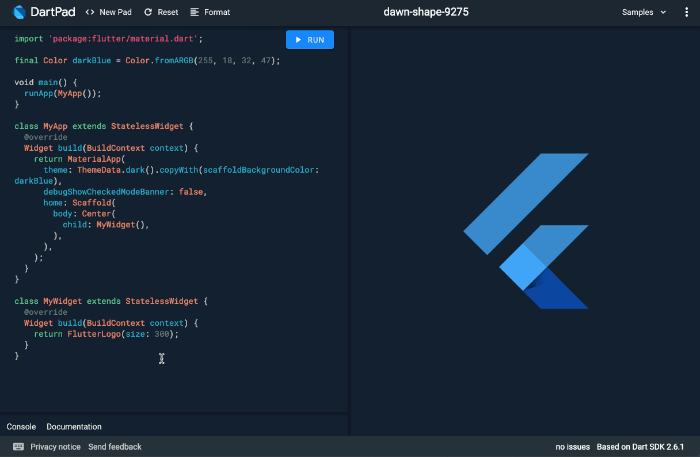The width and height of the screenshot is (700, 457).
Task: Click the keyboard shortcuts icon in footer
Action: (18, 447)
